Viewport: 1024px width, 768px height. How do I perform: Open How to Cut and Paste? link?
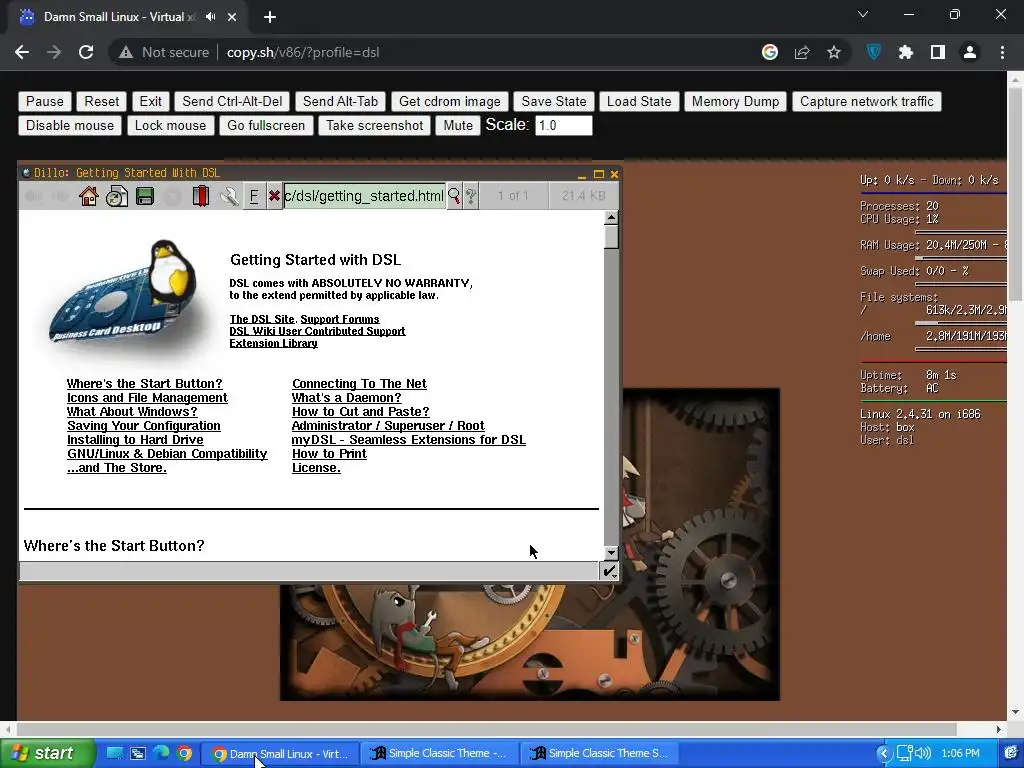[360, 411]
